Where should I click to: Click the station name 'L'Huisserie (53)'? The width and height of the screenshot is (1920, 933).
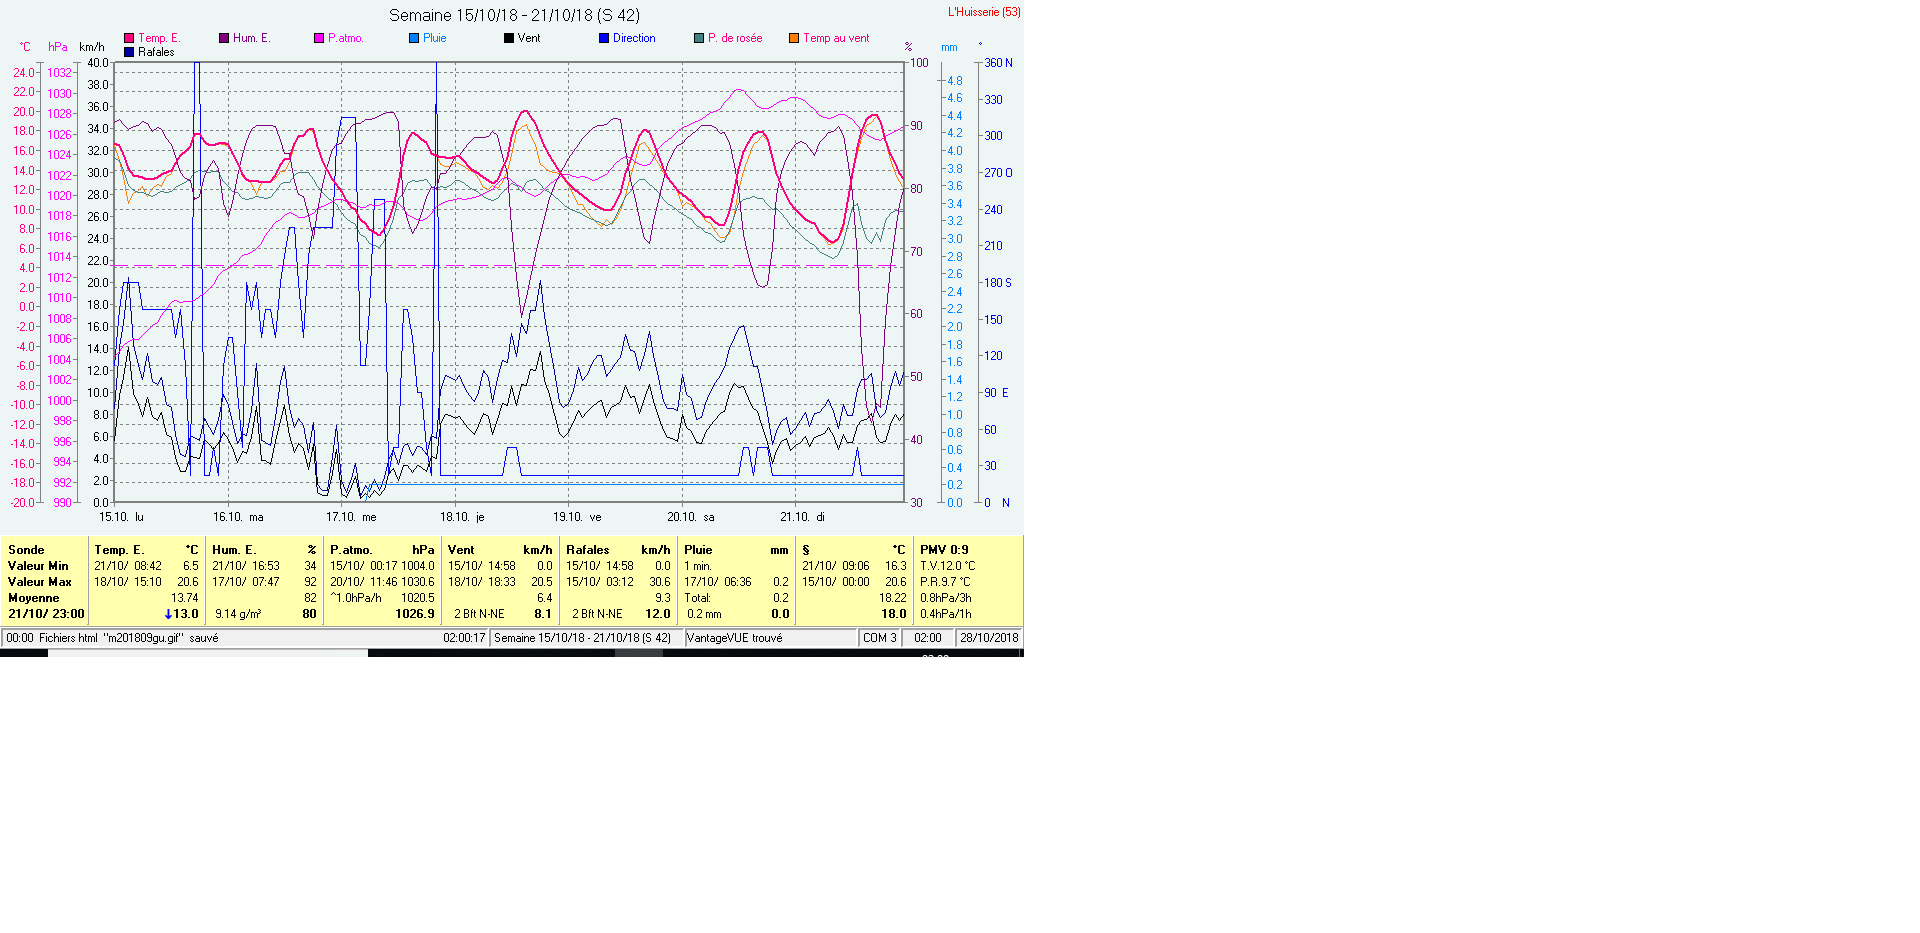pyautogui.click(x=984, y=12)
